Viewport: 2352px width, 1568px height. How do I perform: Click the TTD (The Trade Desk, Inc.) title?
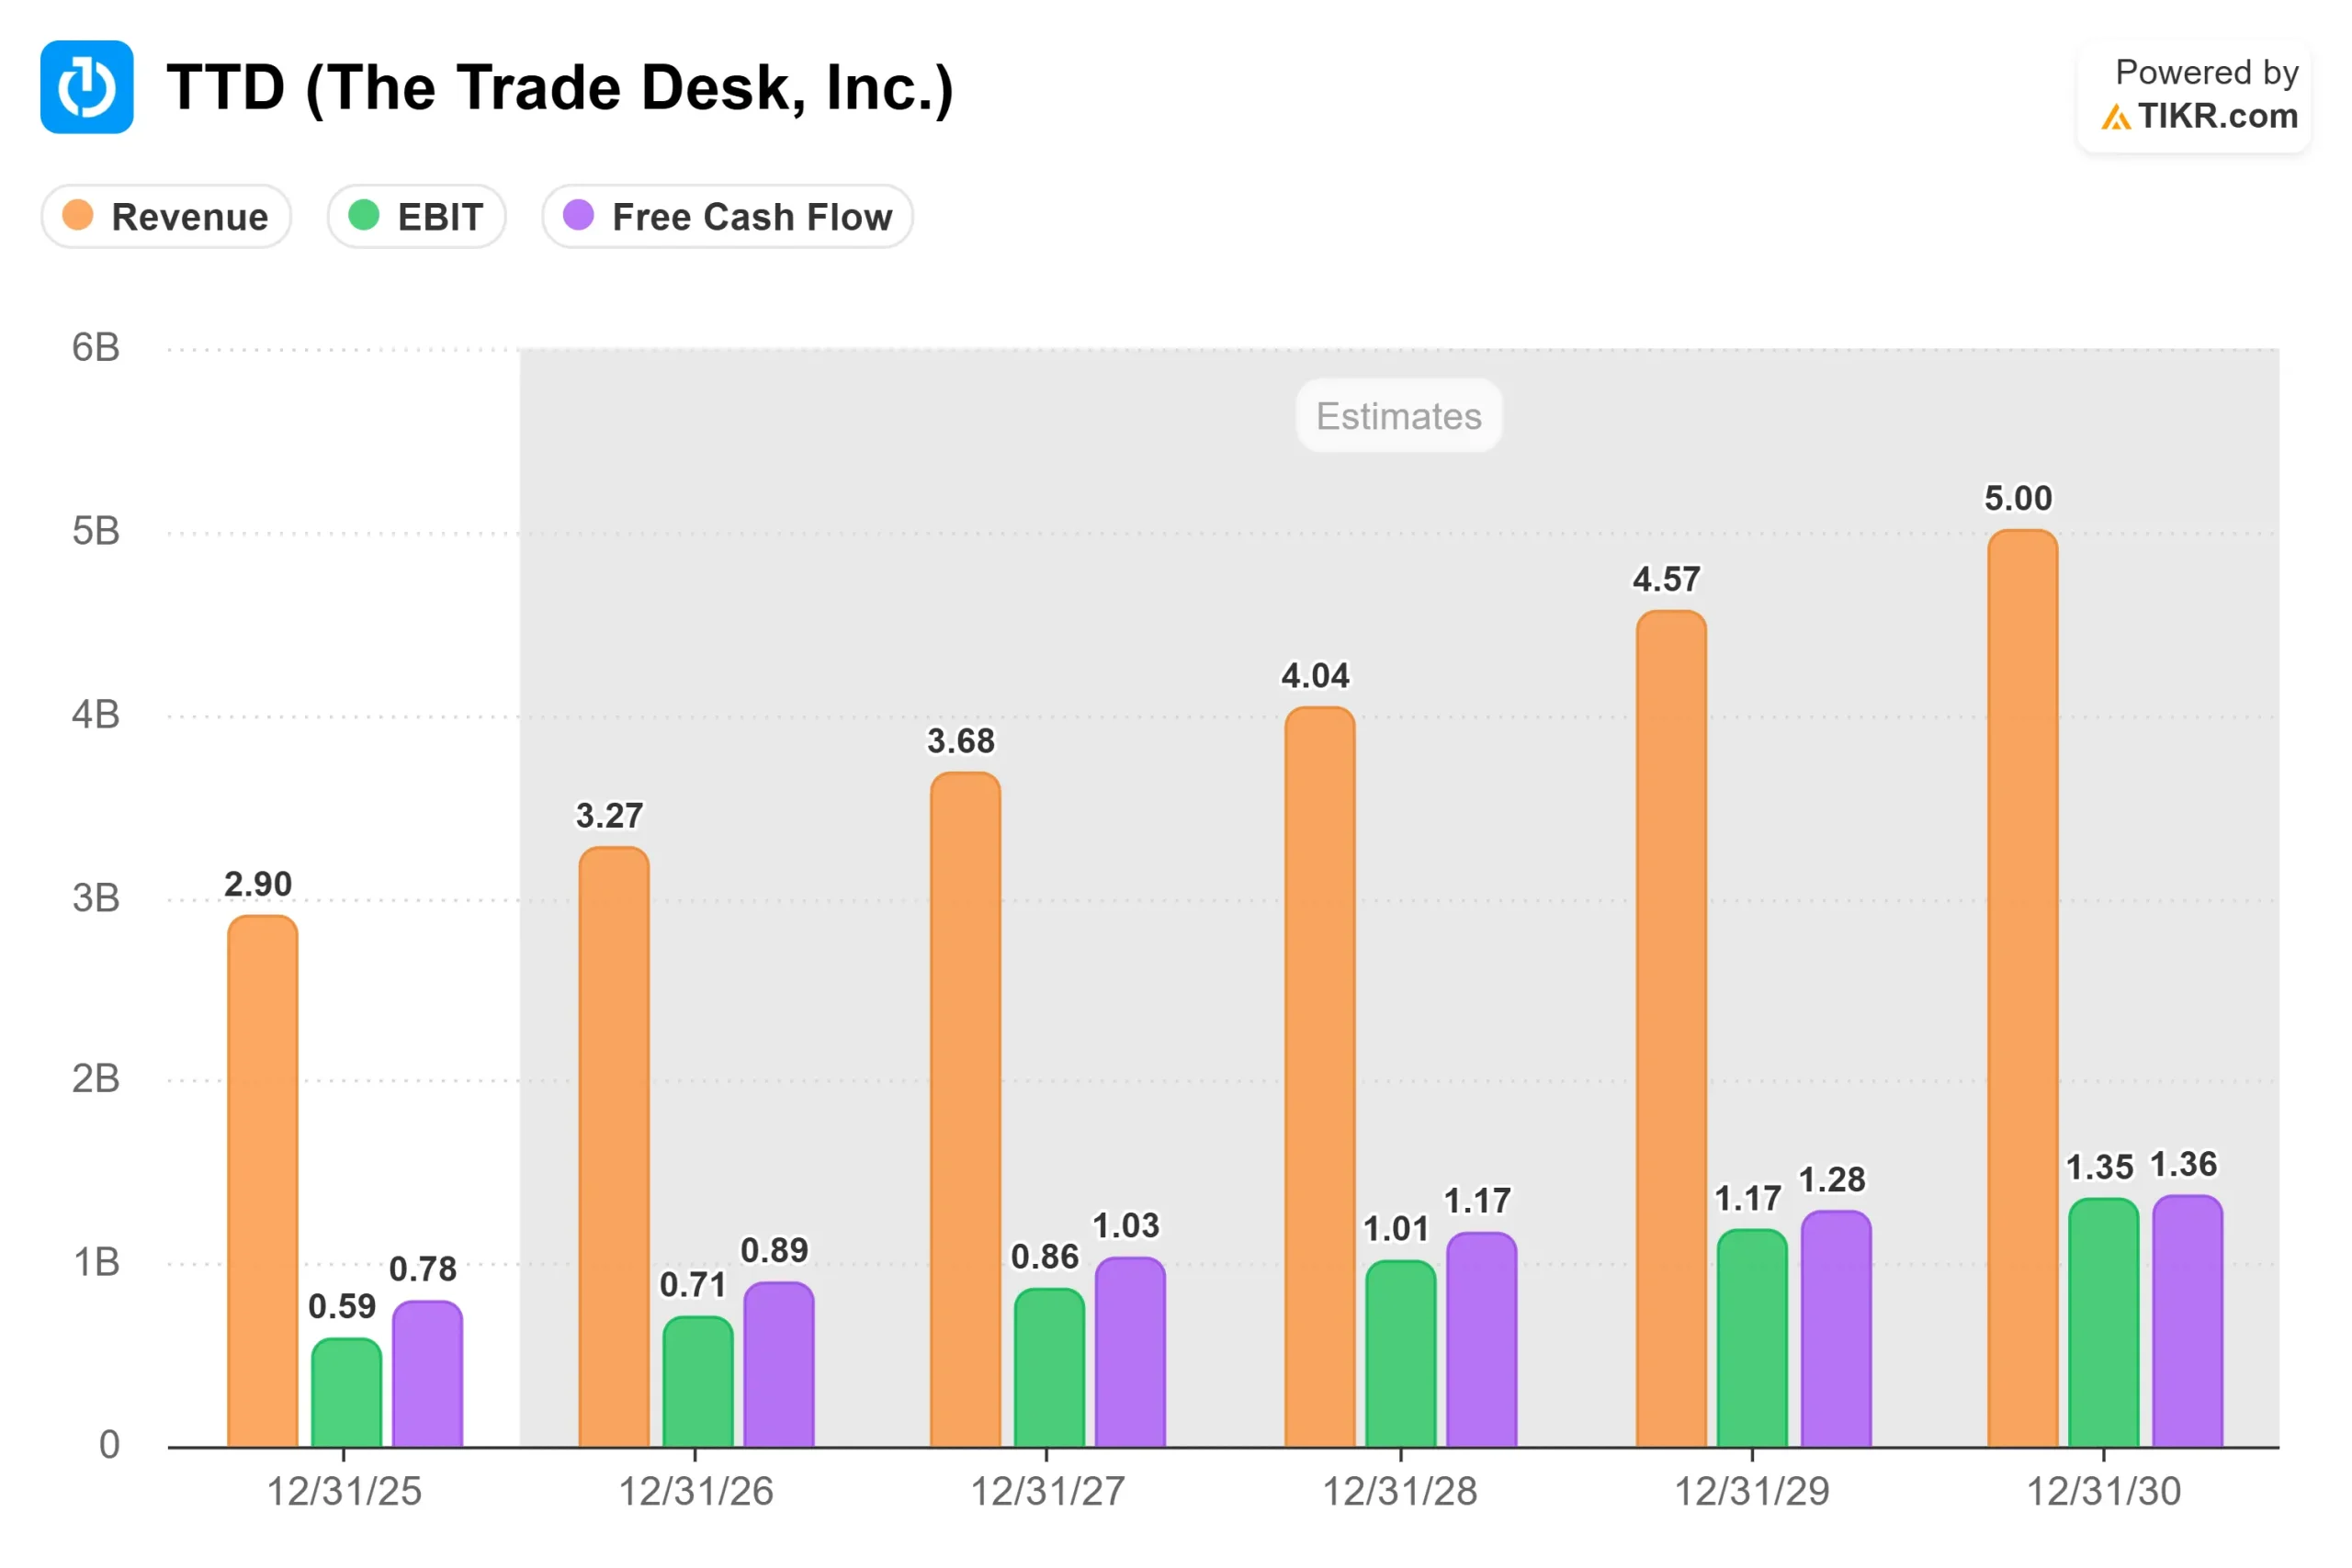560,88
